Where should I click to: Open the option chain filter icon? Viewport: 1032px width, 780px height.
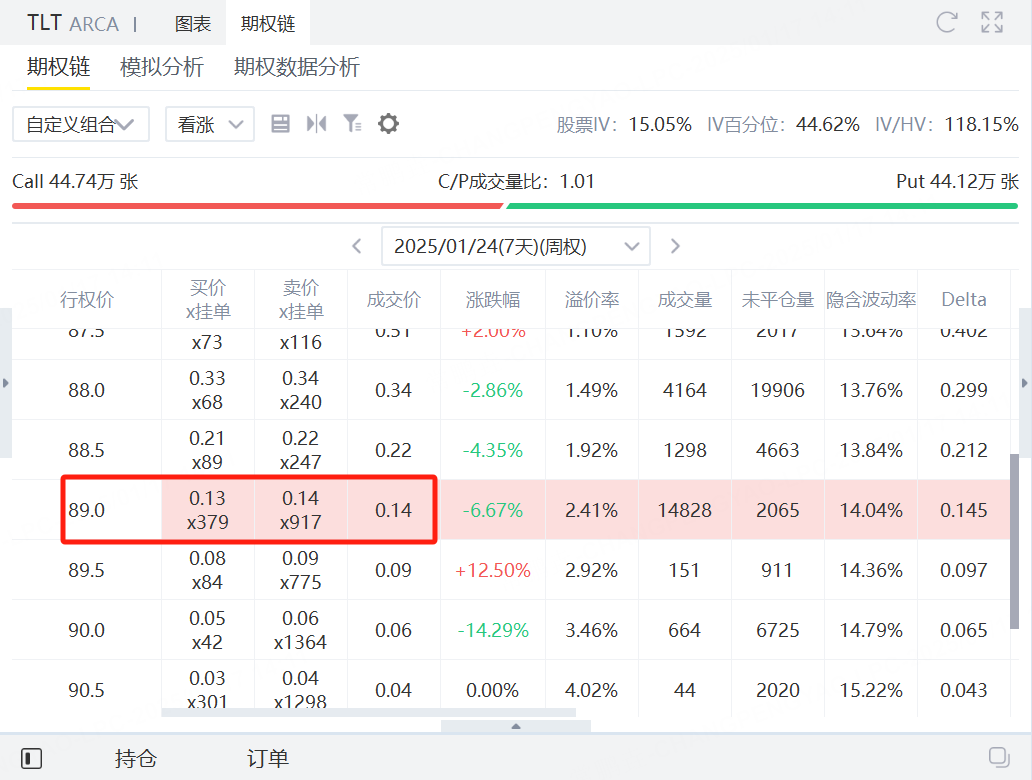352,124
